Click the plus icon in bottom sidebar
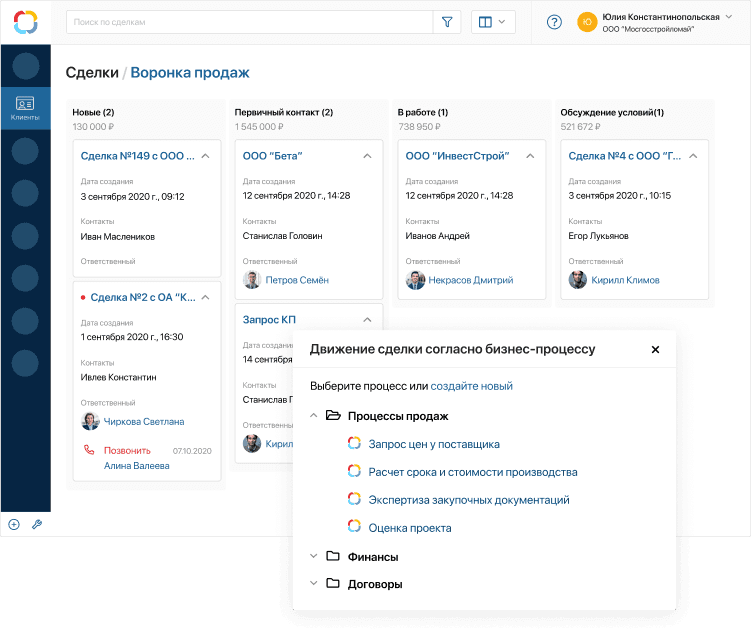 tap(14, 524)
